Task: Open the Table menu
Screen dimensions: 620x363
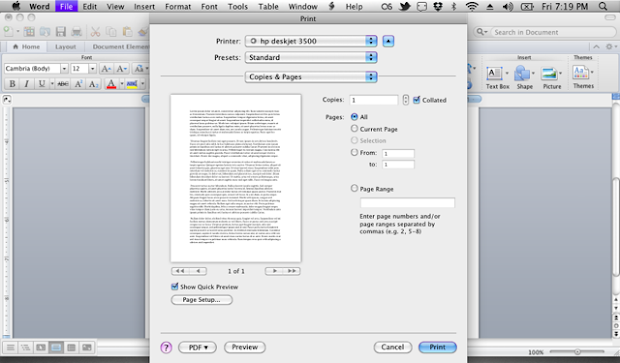Action: pyautogui.click(x=268, y=6)
